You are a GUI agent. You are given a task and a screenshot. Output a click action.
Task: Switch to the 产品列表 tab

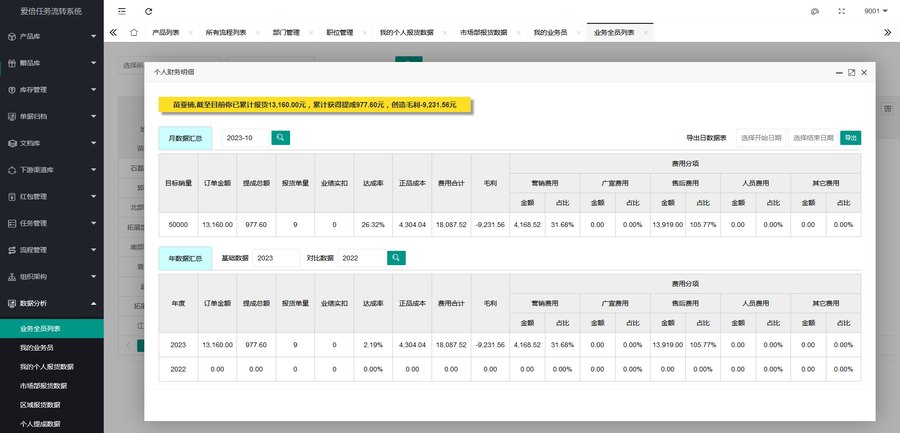[165, 33]
